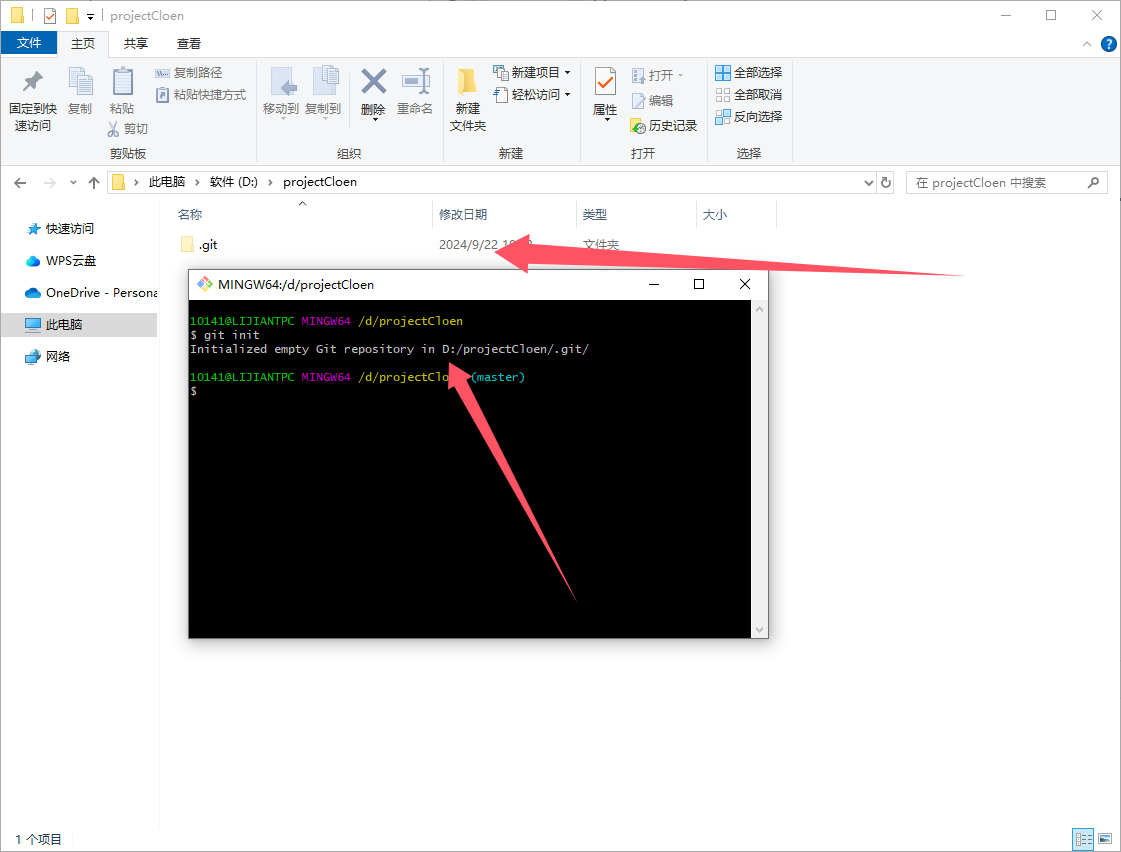Click the search magnifier icon

click(x=1092, y=182)
